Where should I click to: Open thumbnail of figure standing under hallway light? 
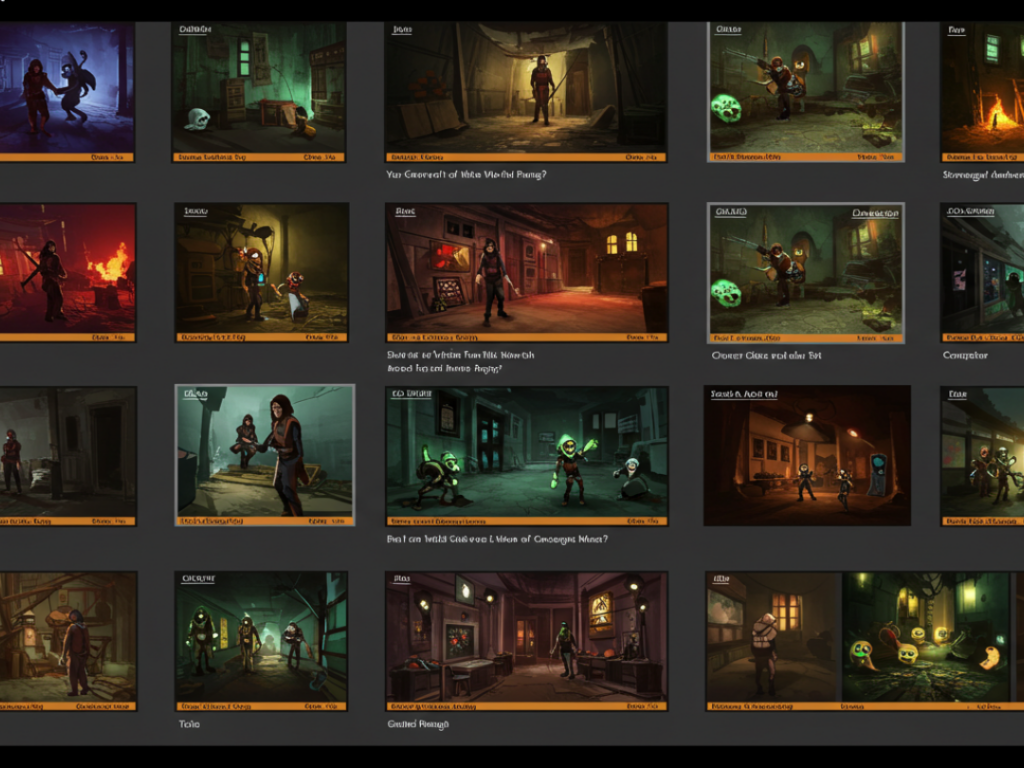pos(526,91)
